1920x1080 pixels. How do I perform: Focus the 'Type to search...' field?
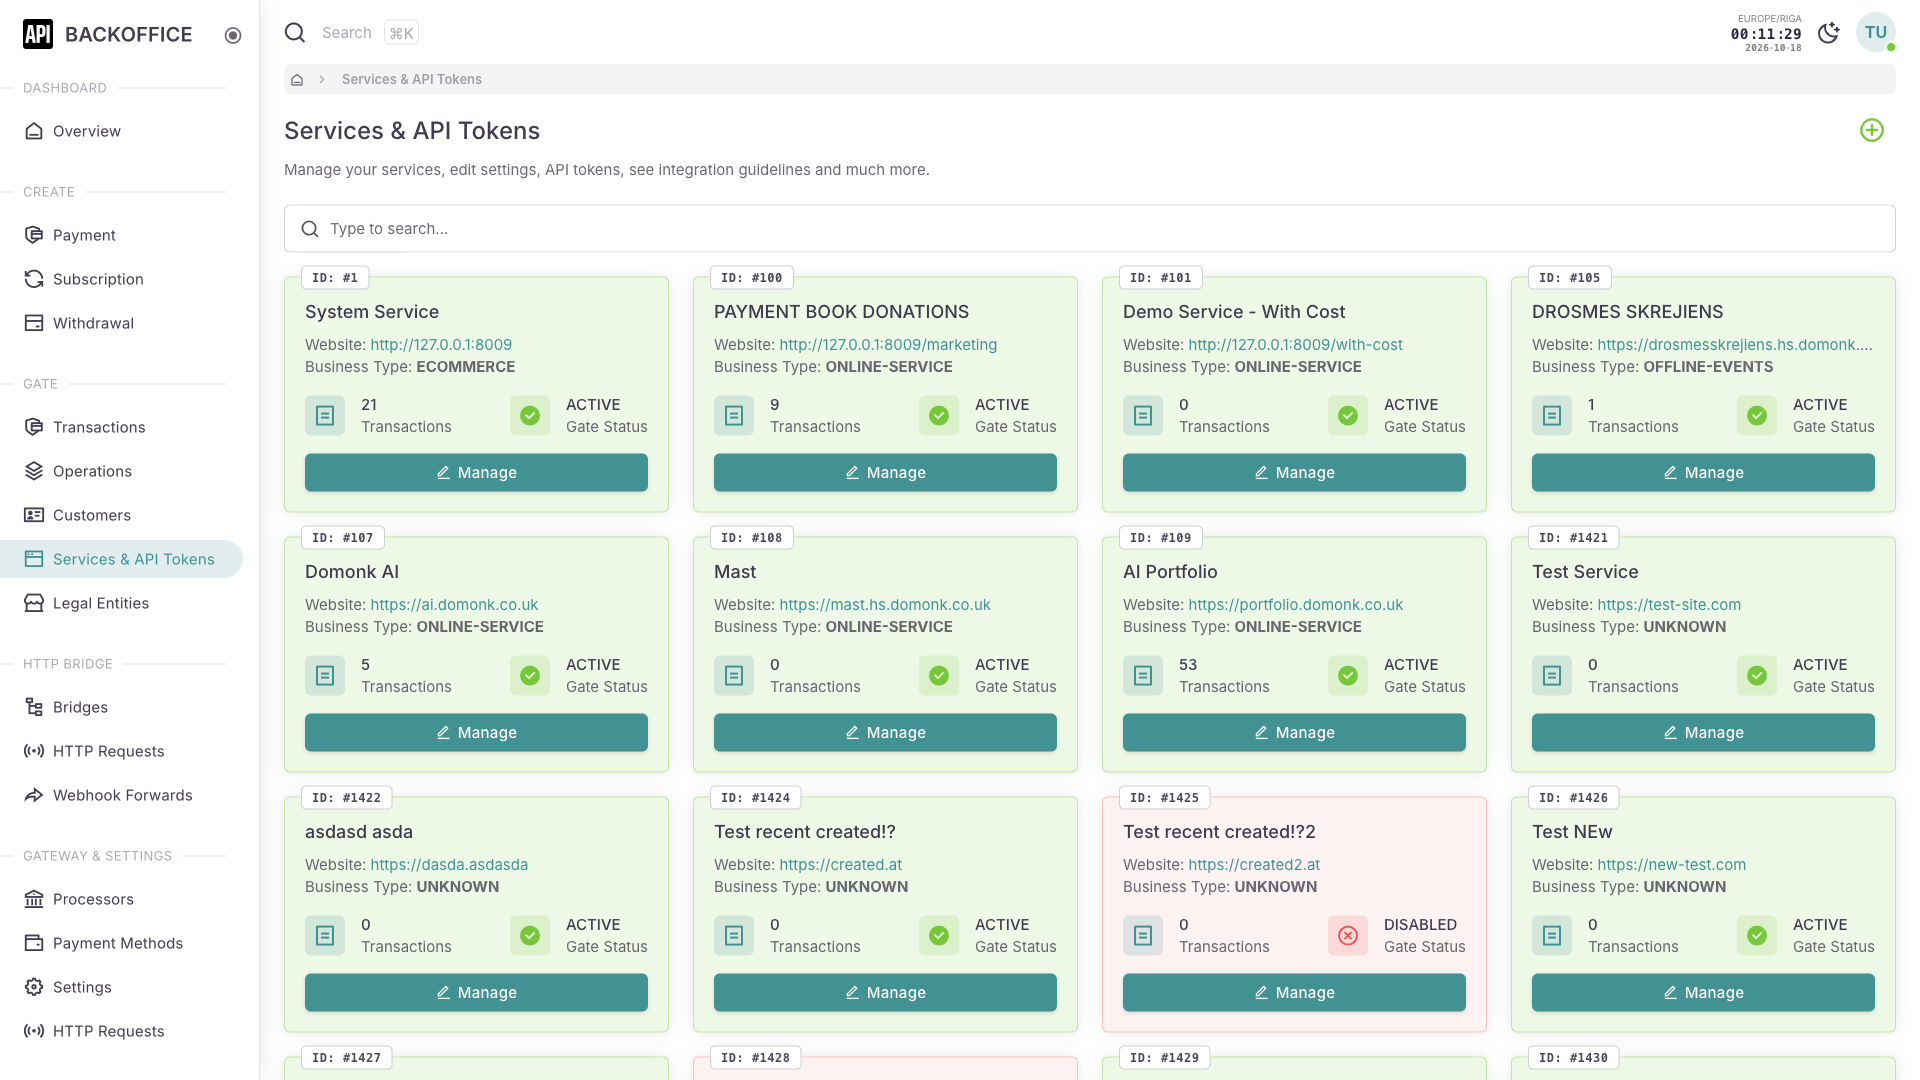tap(1089, 229)
